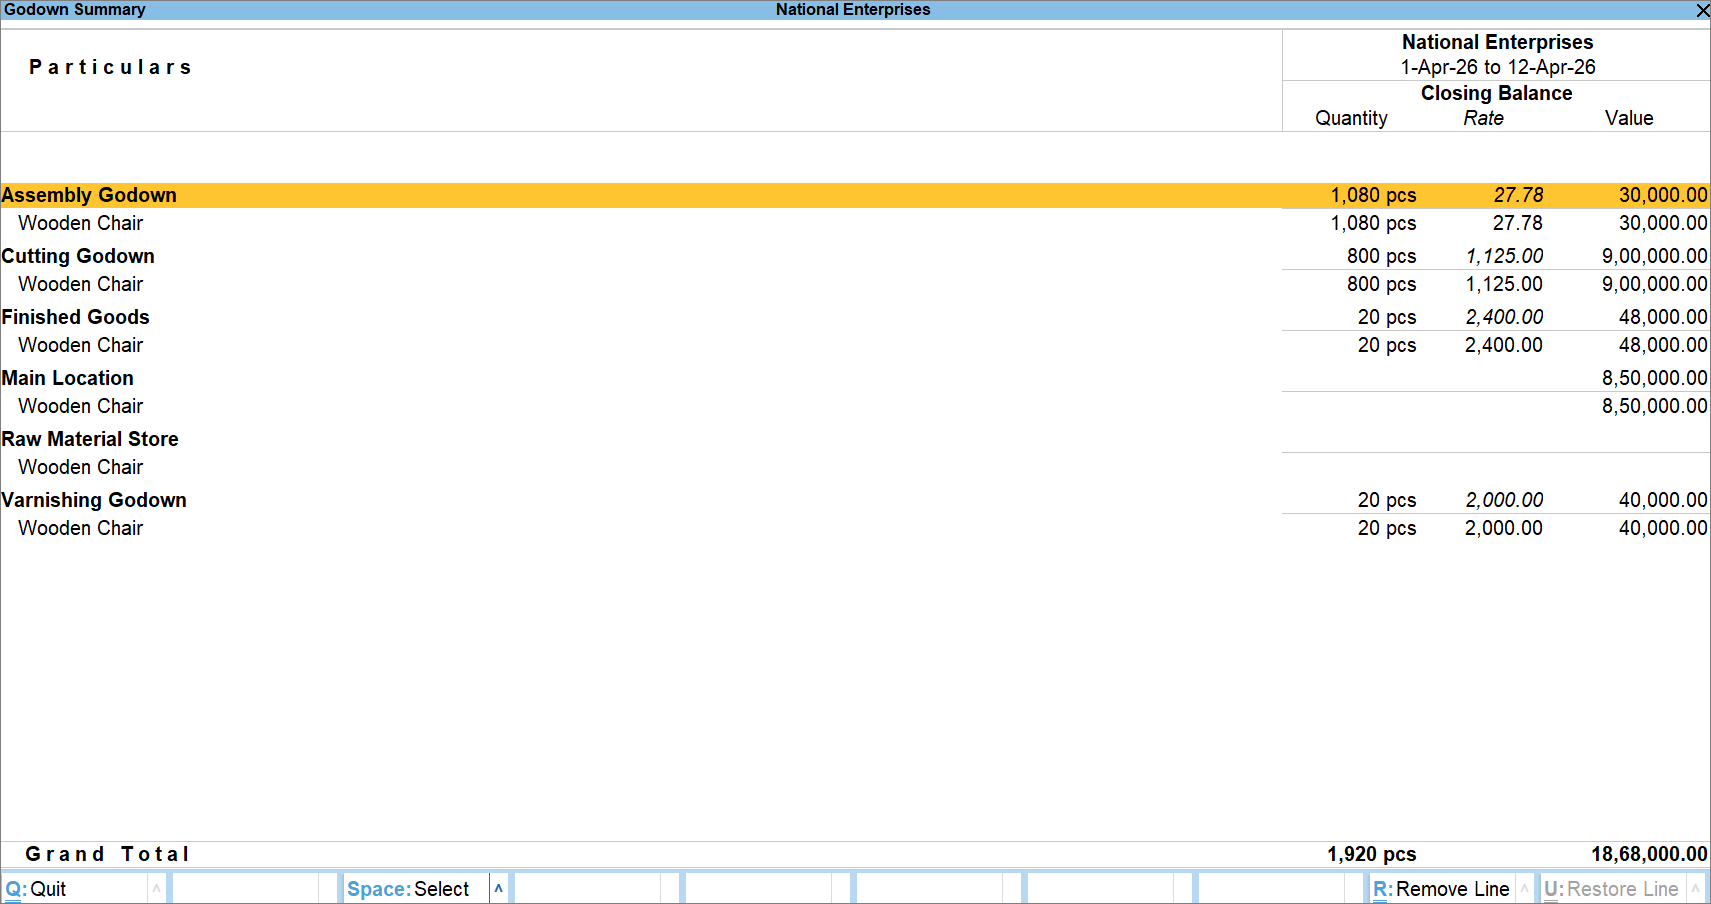Select the Assembly Godown row
The image size is (1711, 904).
[x=855, y=195]
